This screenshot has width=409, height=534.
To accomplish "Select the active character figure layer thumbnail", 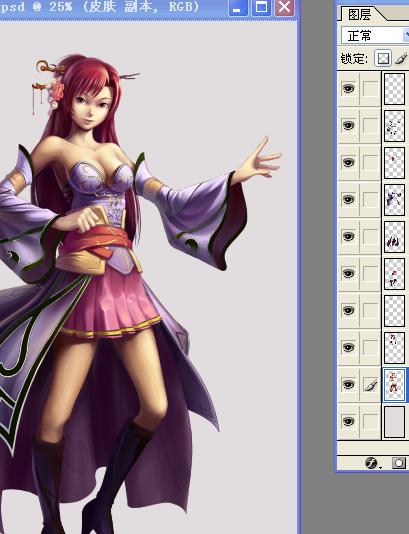I will tap(395, 385).
